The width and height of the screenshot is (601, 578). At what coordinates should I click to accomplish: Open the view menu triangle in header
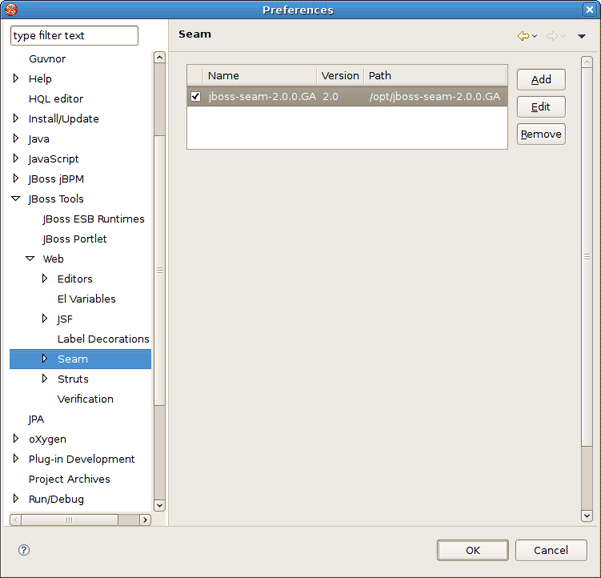[x=582, y=37]
